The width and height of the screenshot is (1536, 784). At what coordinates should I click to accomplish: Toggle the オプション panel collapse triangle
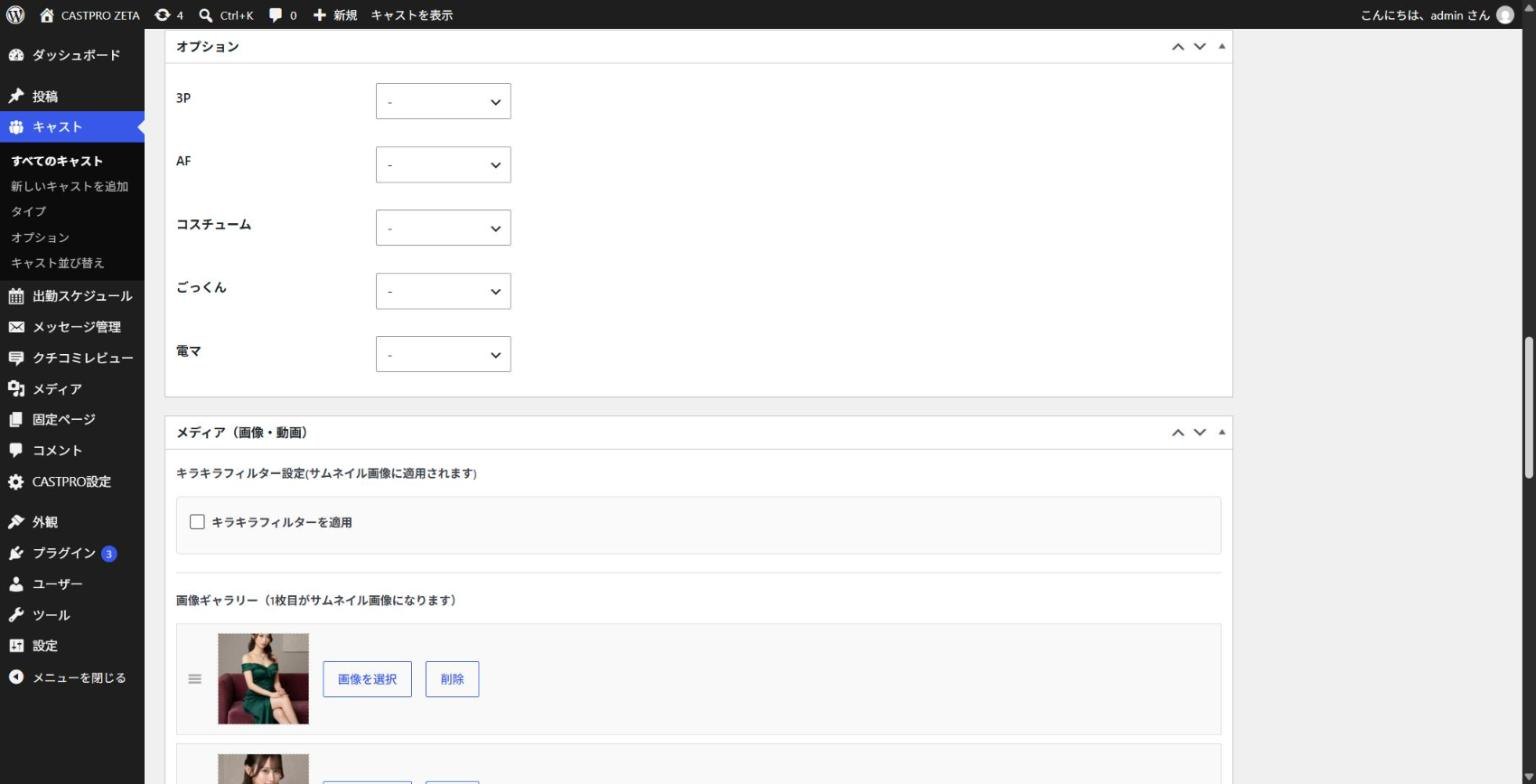tap(1222, 46)
